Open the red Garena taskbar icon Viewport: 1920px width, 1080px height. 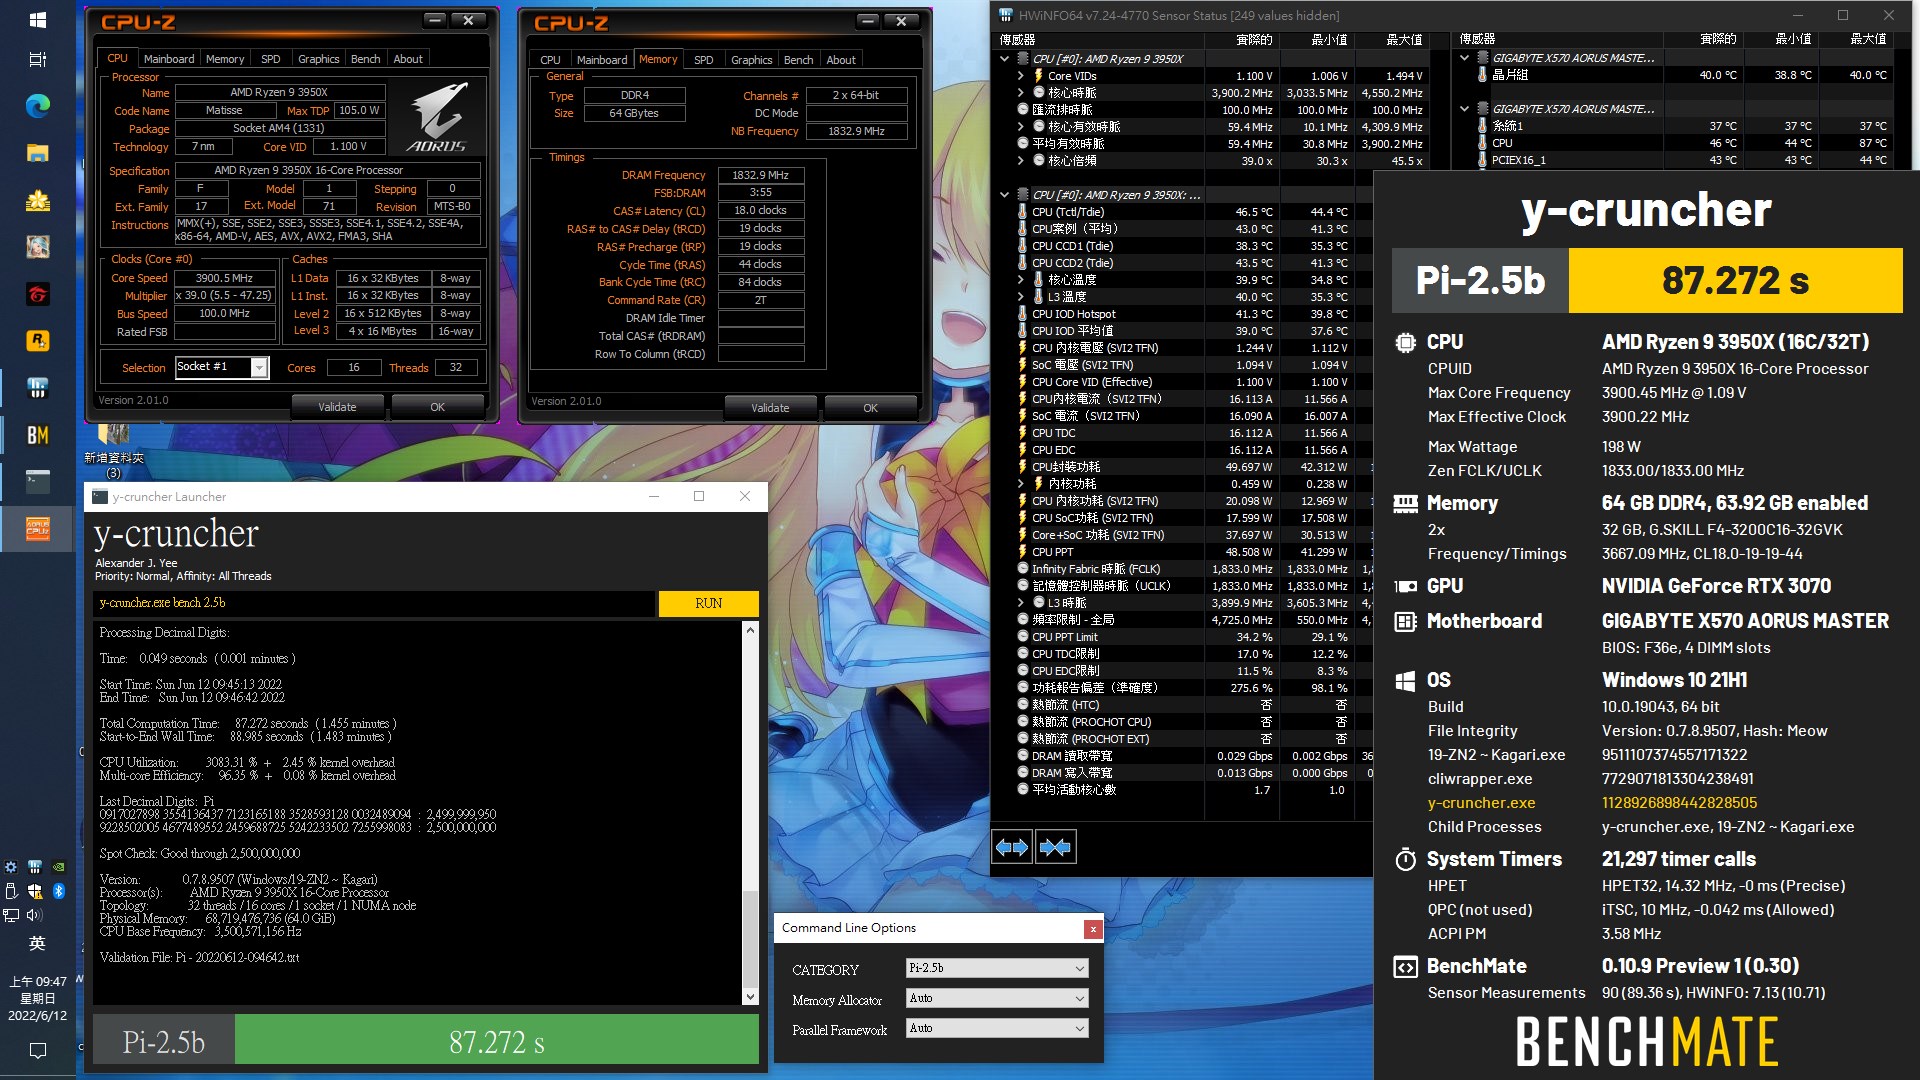(37, 294)
